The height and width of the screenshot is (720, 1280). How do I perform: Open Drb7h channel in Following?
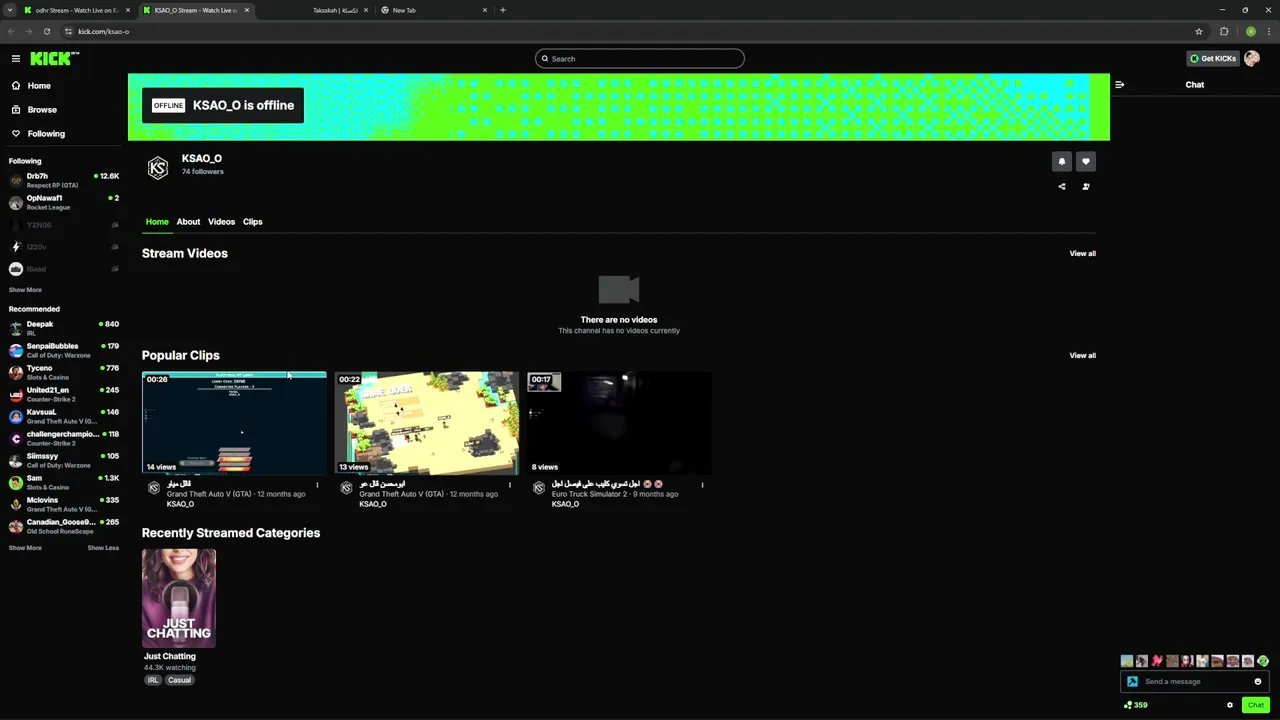click(x=64, y=181)
